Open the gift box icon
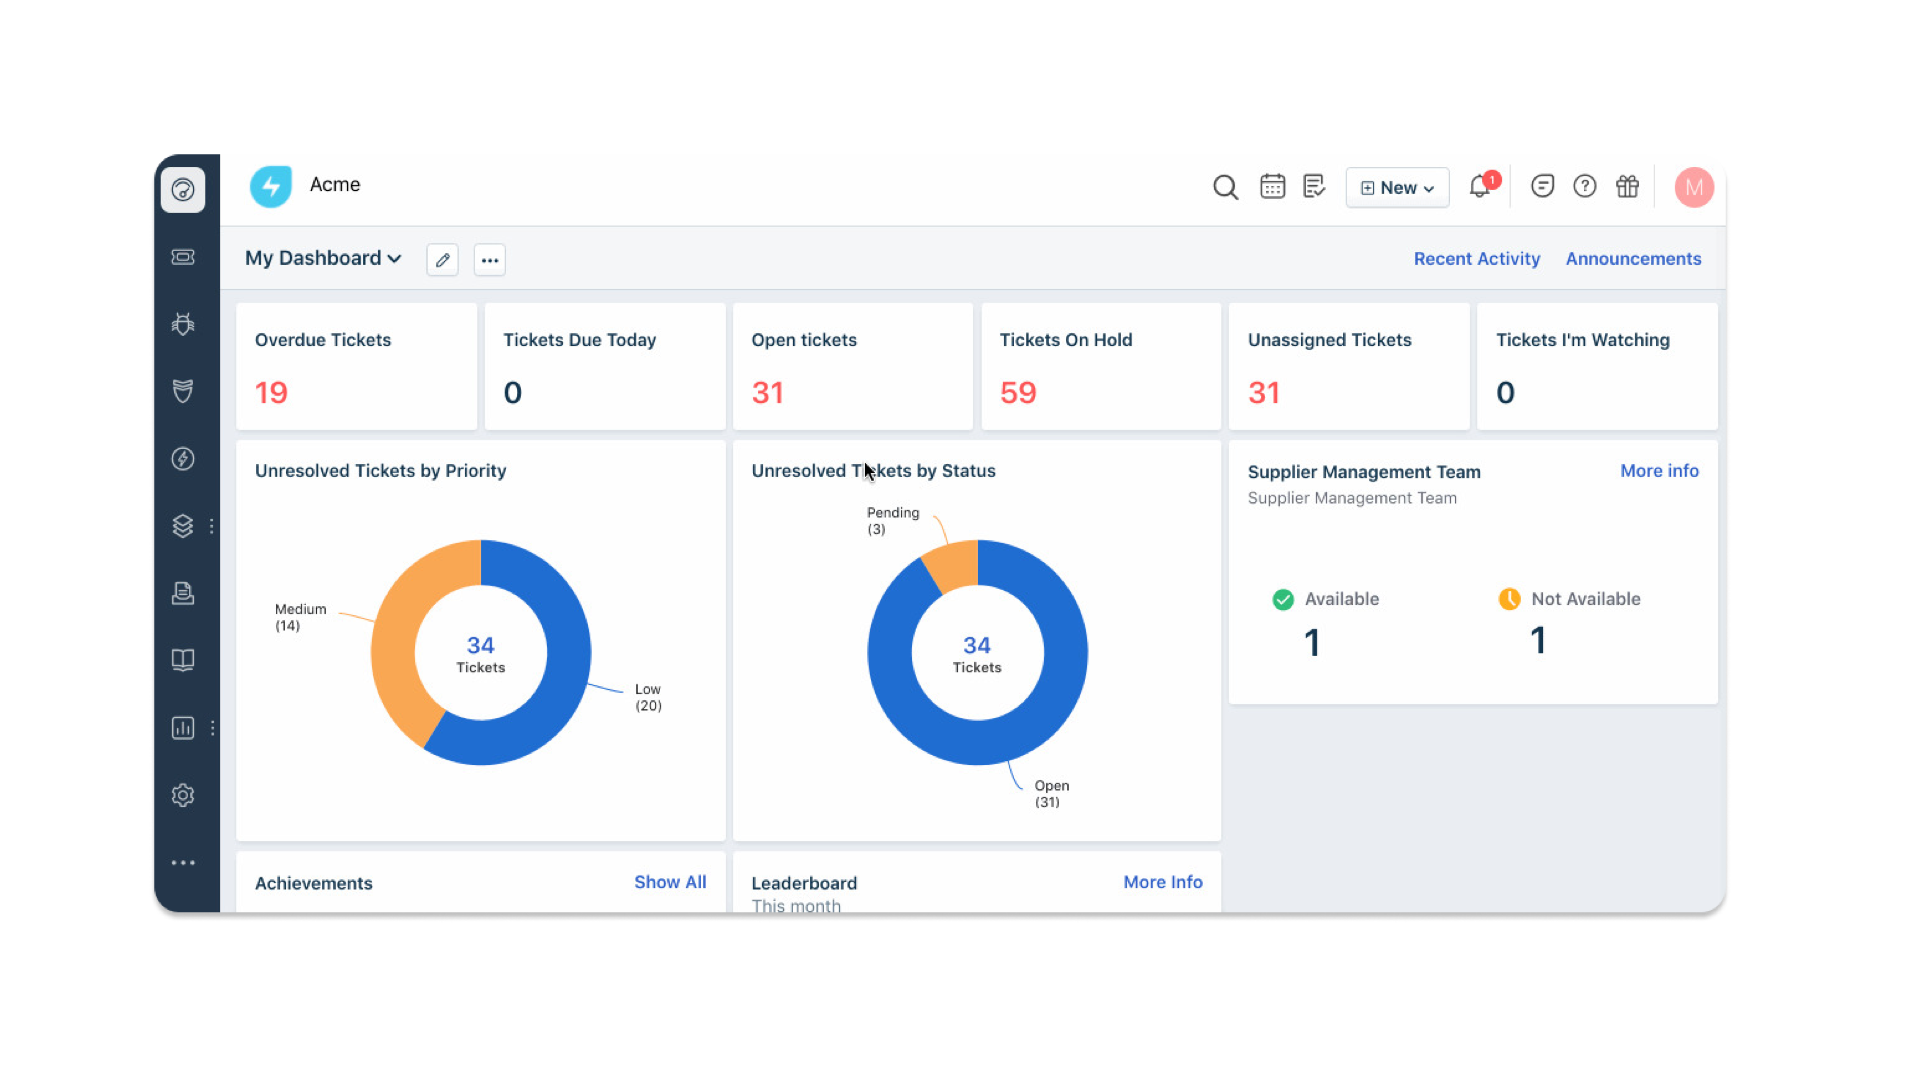 1627,187
